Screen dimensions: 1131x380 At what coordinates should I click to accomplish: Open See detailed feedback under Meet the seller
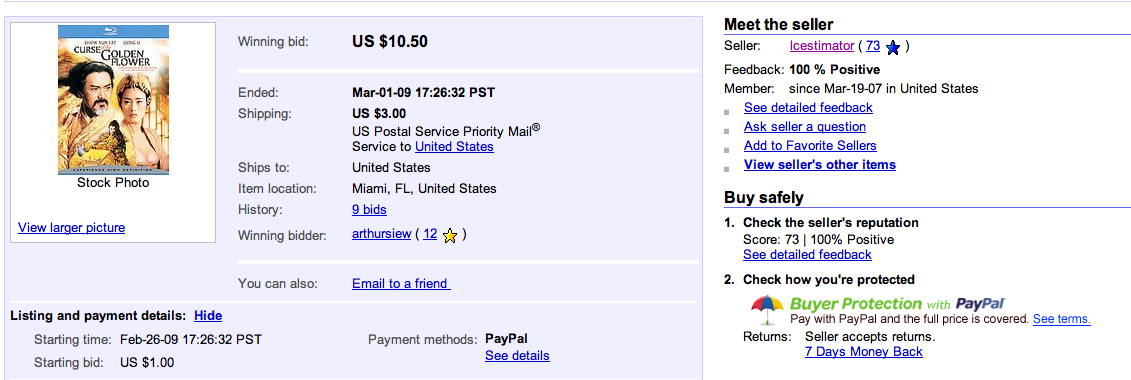click(x=808, y=107)
